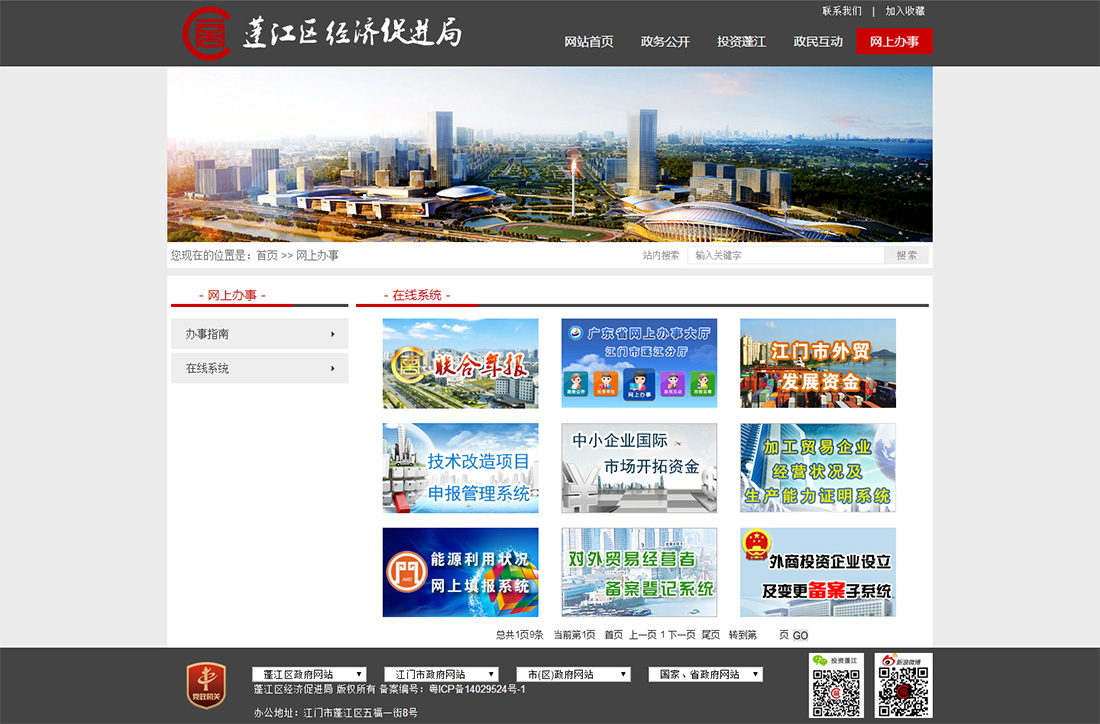The height and width of the screenshot is (724, 1100).
Task: Open 江门市外贸发展资金 tile
Action: (x=817, y=363)
